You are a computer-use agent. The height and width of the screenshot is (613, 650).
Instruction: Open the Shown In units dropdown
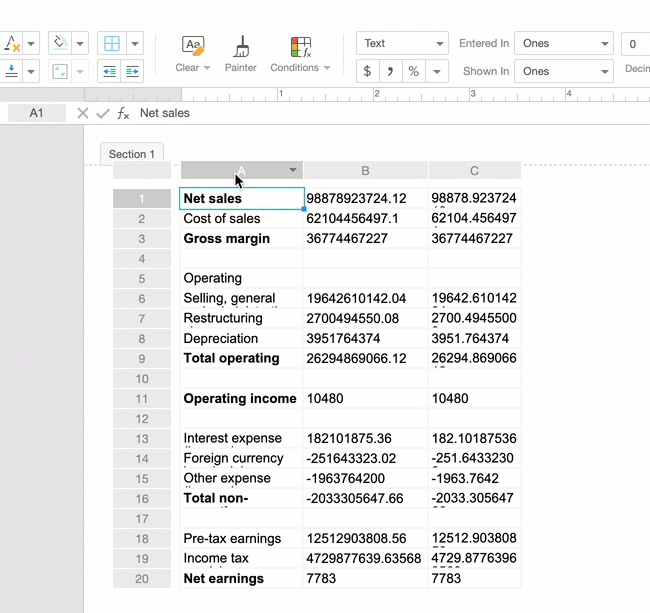[564, 71]
